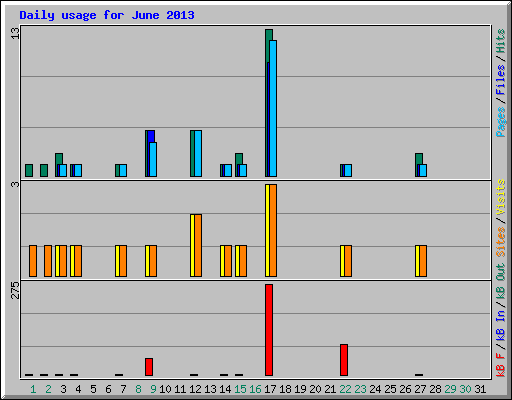Click day label 12 on the x-axis
Screen dimensions: 512x400
pyautogui.click(x=195, y=389)
